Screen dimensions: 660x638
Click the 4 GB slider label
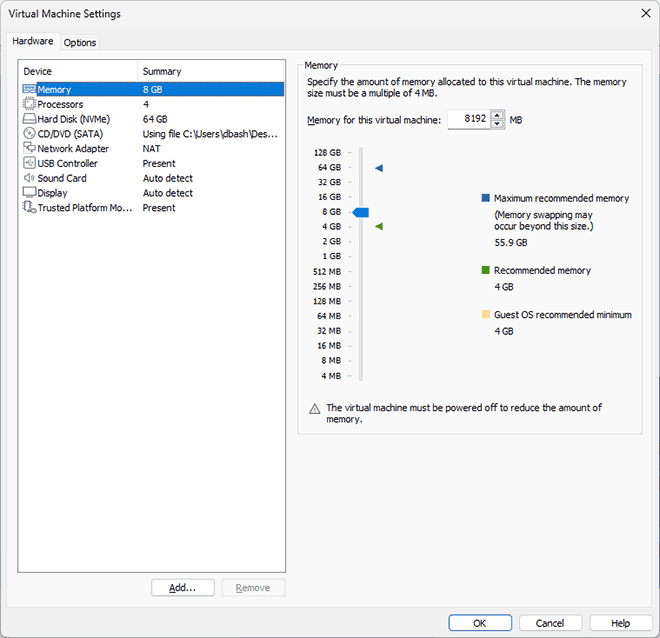tap(331, 226)
